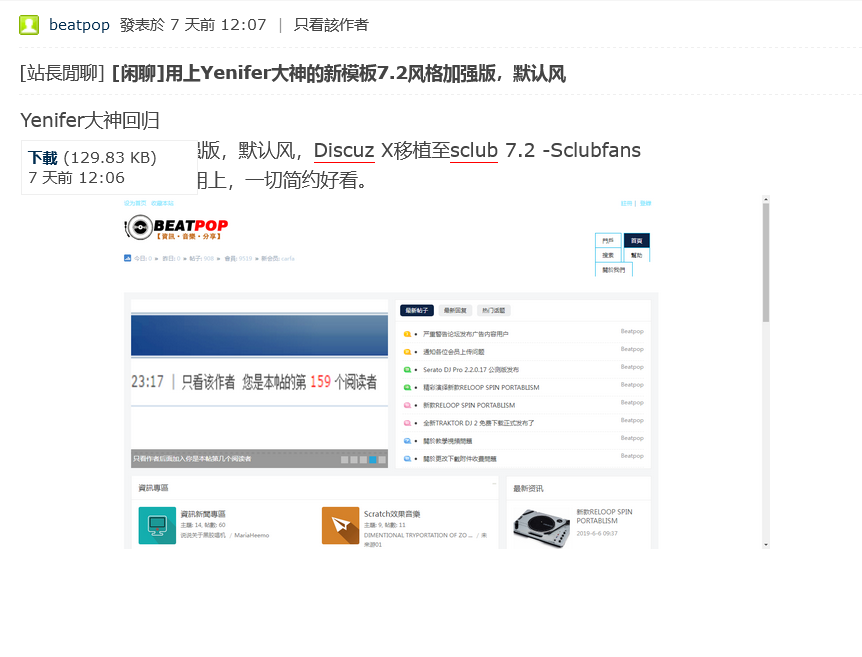This screenshot has height=657, width=862.
Task: Collapse the 資訊專區 section using its corner toggle
Action: pos(494,484)
